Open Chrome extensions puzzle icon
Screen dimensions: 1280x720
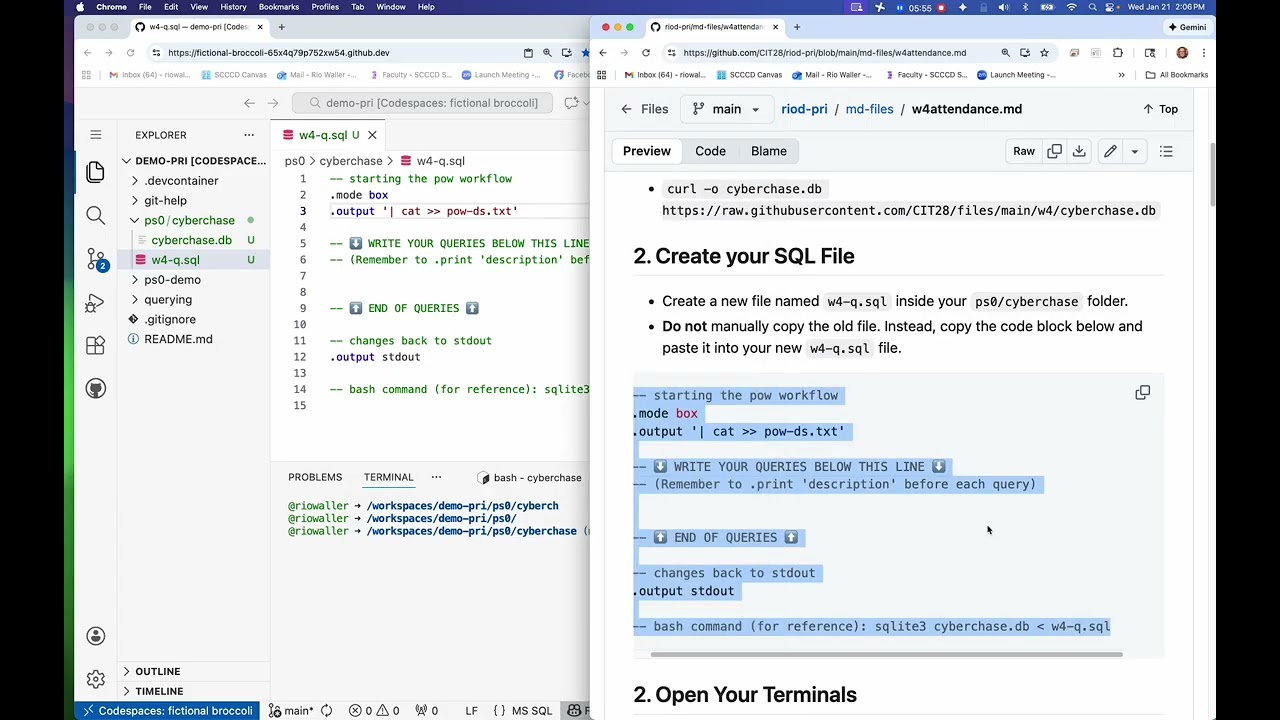click(x=1117, y=52)
